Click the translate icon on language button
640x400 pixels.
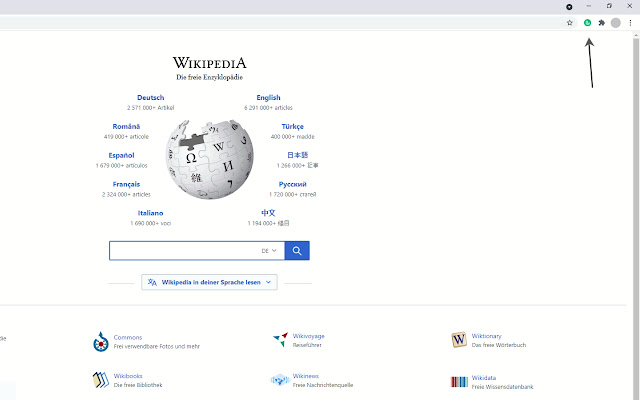point(152,282)
